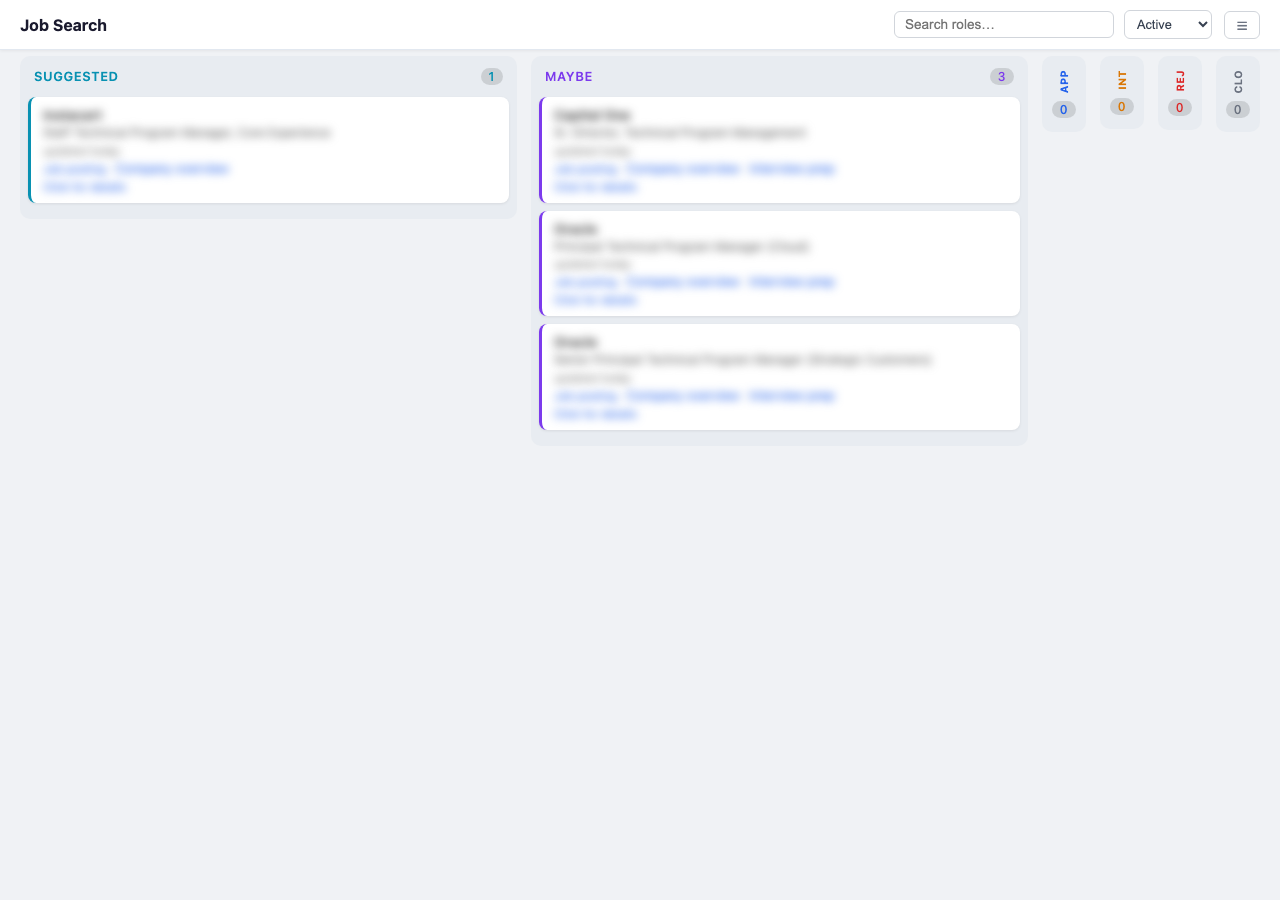Expand the collapsed CLO column

[1237, 93]
